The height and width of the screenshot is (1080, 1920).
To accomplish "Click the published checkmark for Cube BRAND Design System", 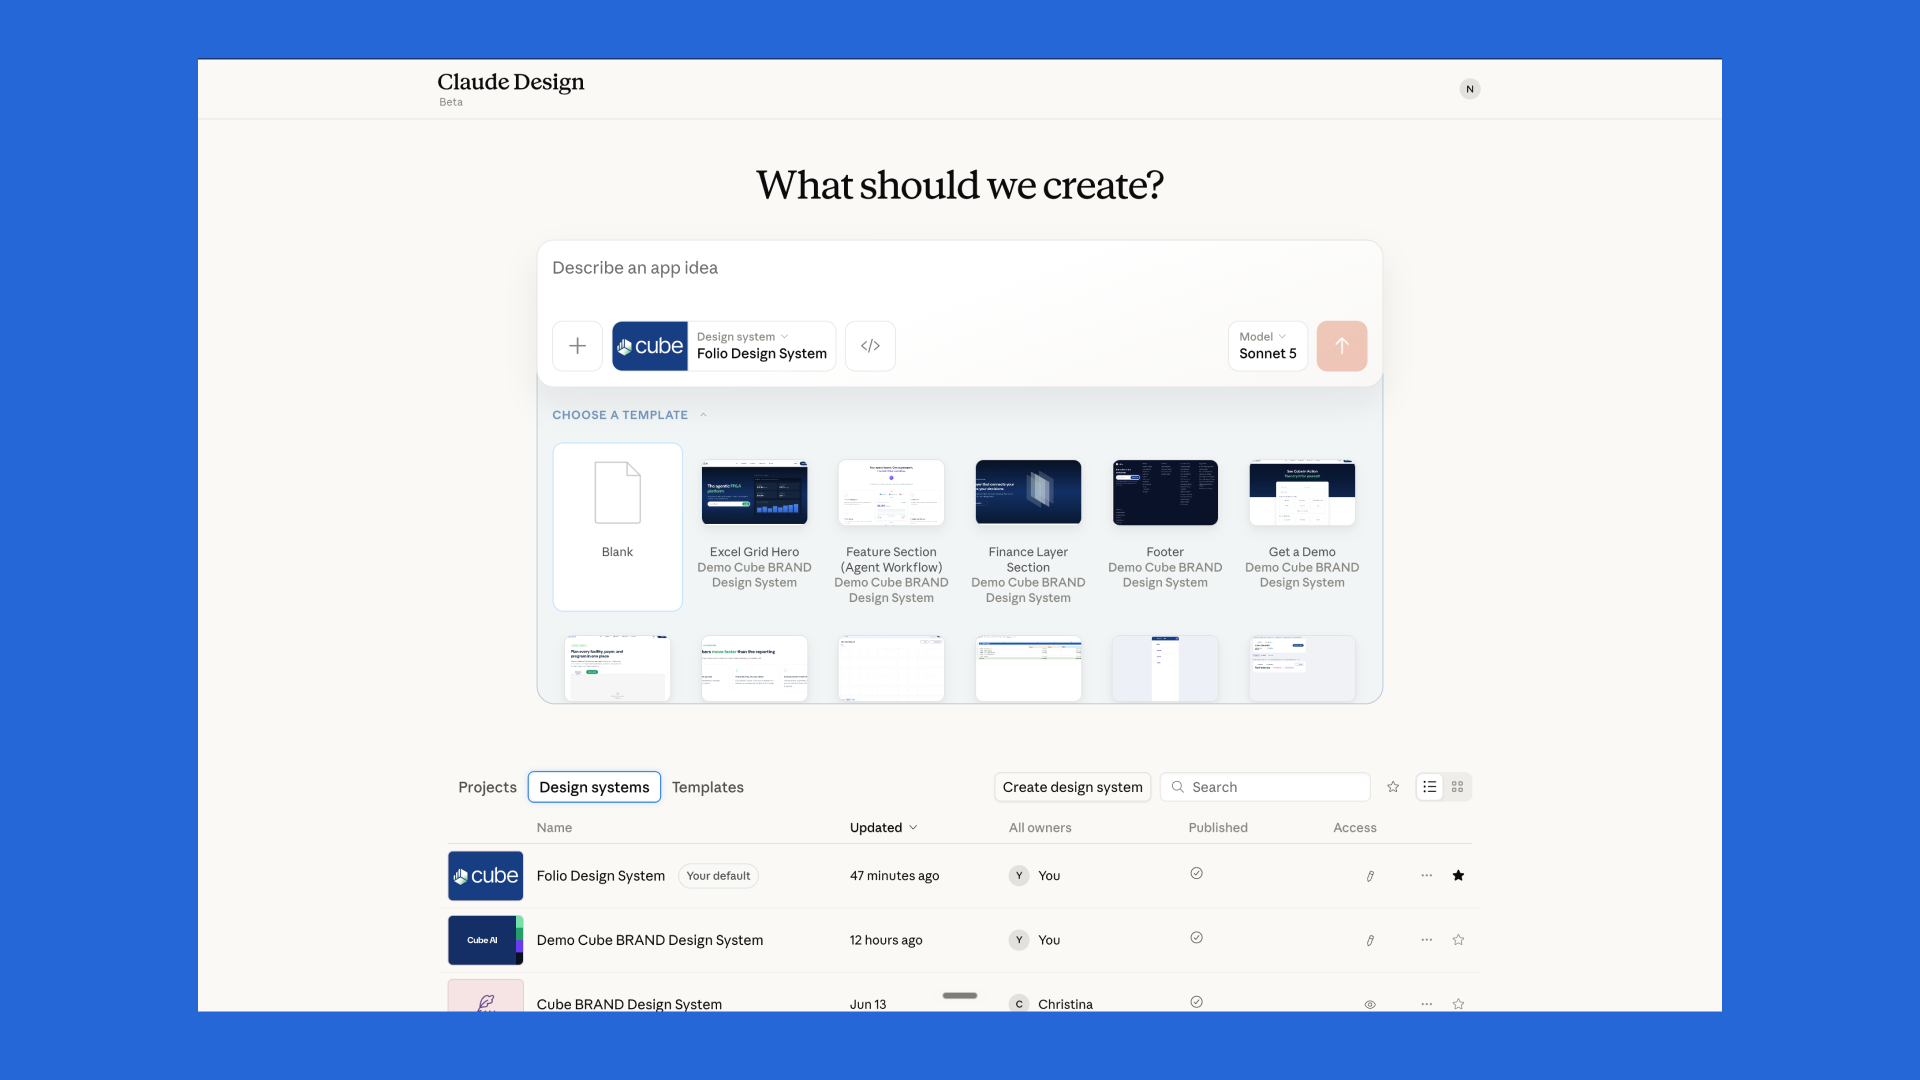I will (x=1196, y=1002).
